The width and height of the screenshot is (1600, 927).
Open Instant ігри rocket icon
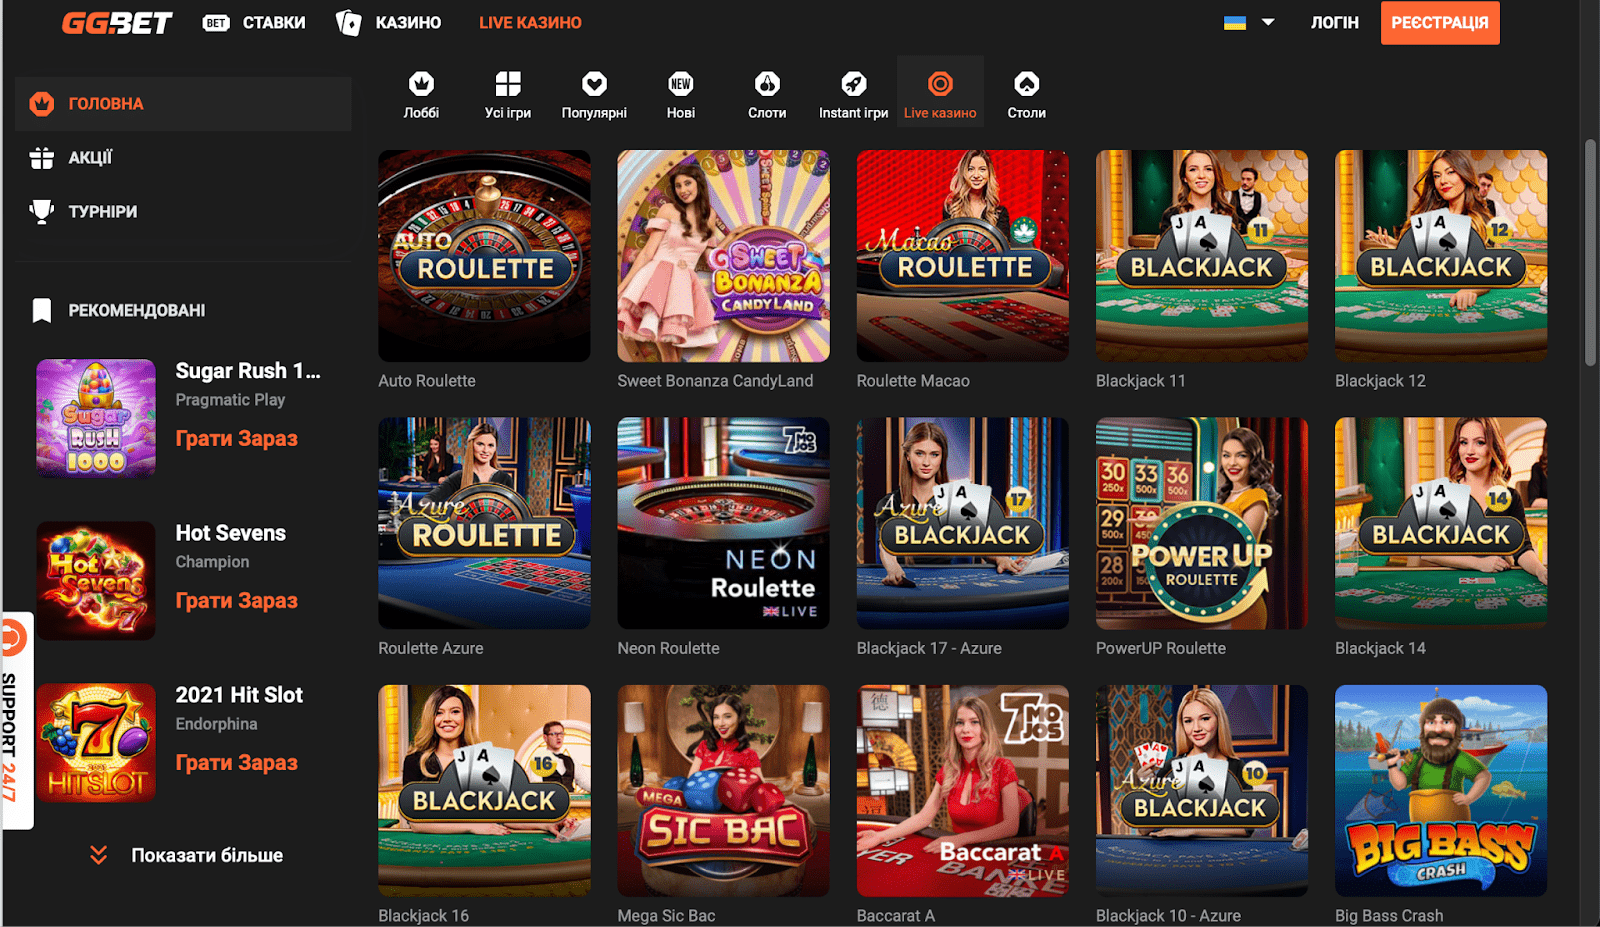coord(853,84)
